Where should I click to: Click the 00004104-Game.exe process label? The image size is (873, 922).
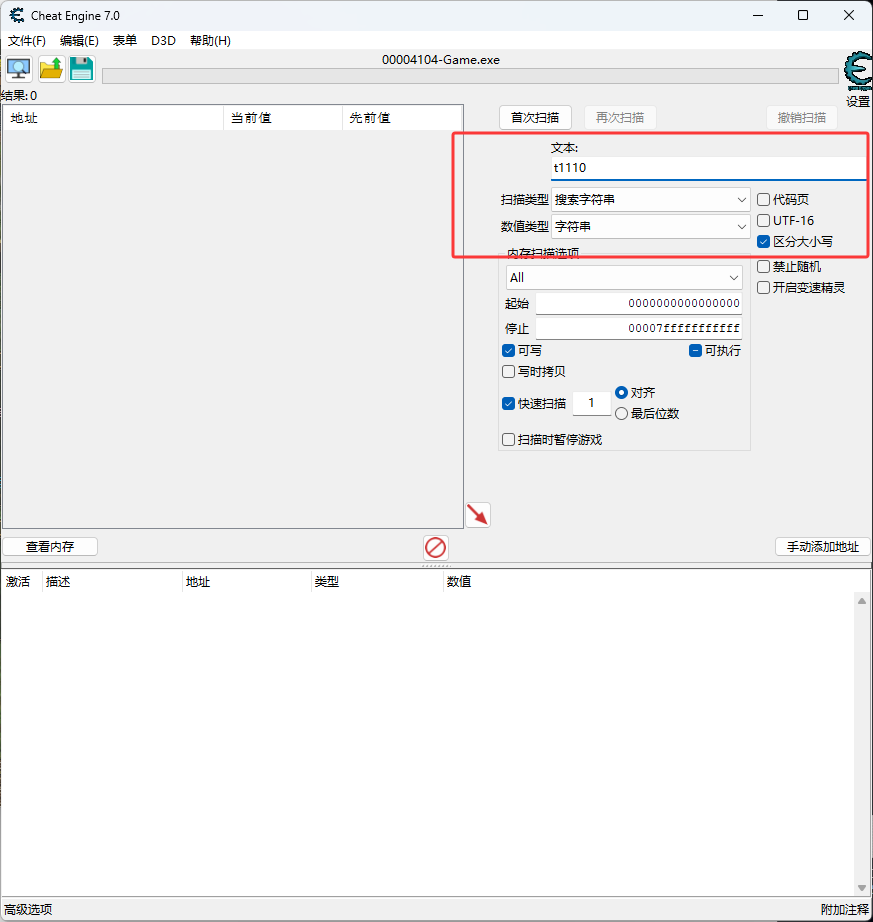[x=441, y=60]
